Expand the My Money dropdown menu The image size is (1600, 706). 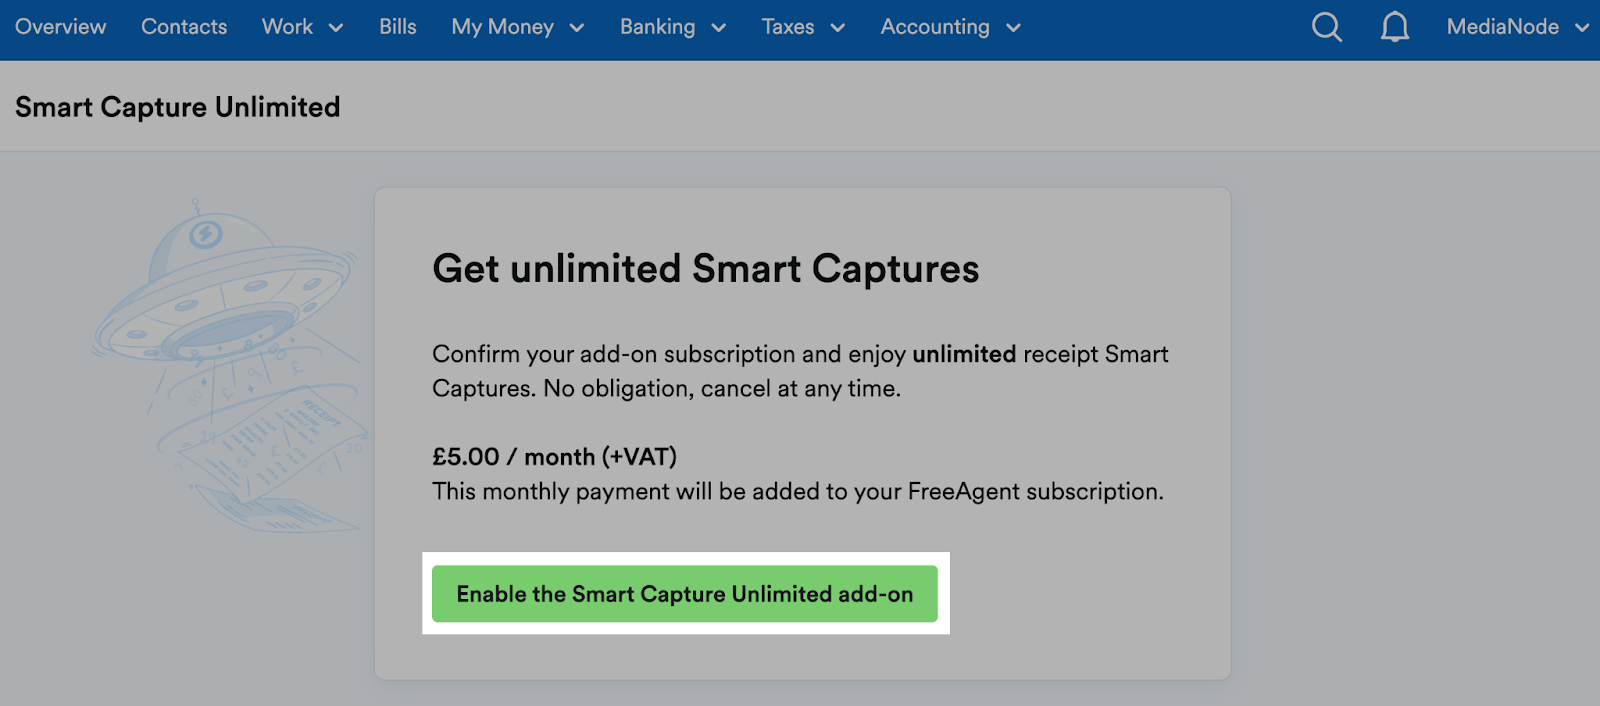tap(518, 27)
